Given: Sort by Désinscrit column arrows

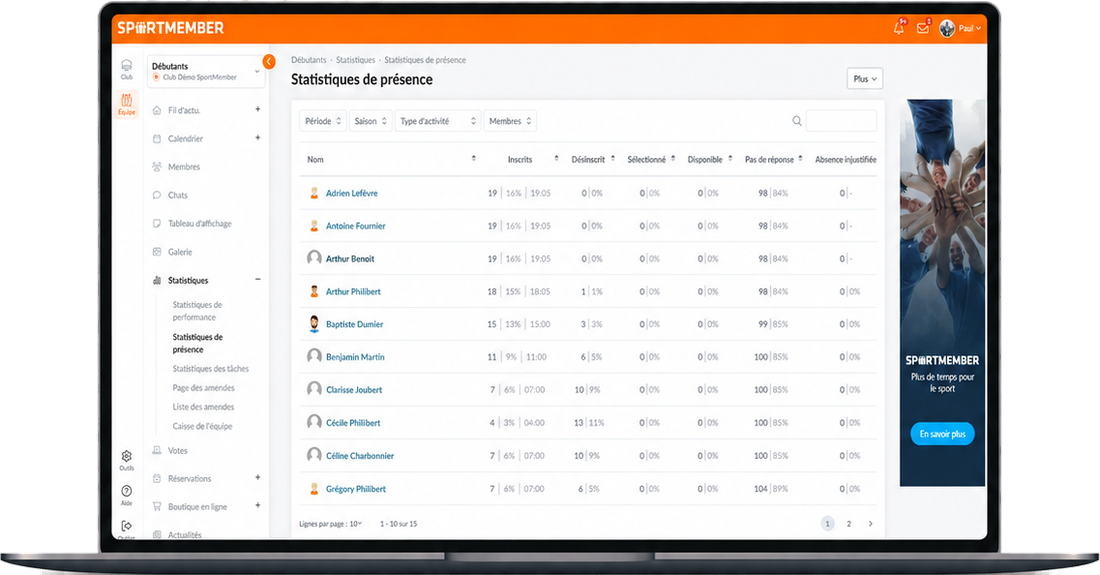Looking at the screenshot, I should pyautogui.click(x=612, y=159).
